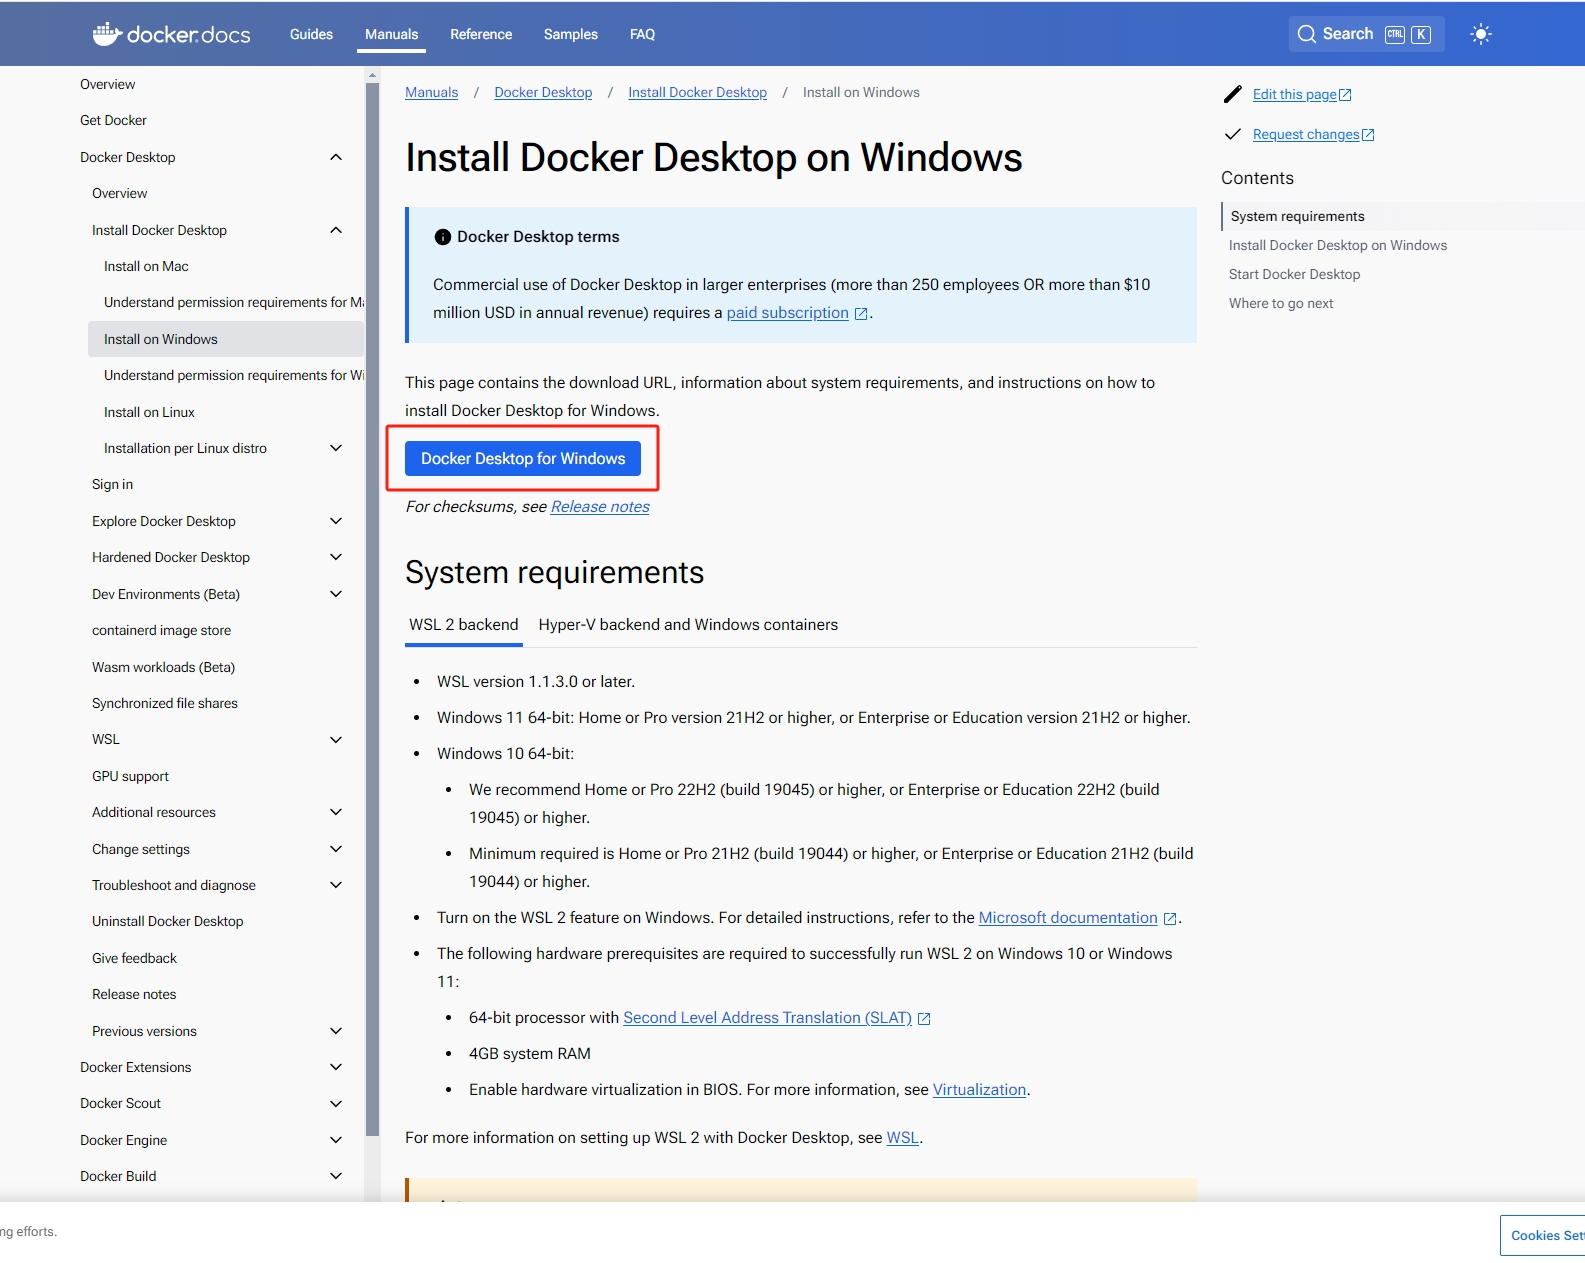Select Install on Linux in sidebar
1585x1263 pixels.
point(149,412)
